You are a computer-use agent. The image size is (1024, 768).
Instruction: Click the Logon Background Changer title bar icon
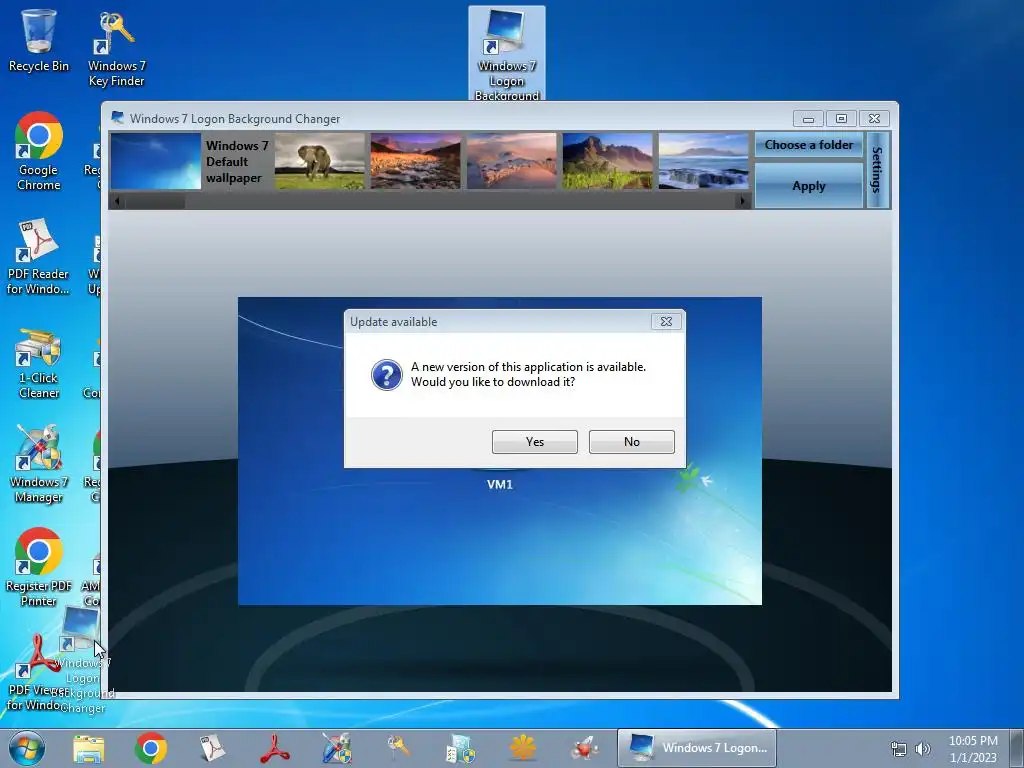click(118, 118)
